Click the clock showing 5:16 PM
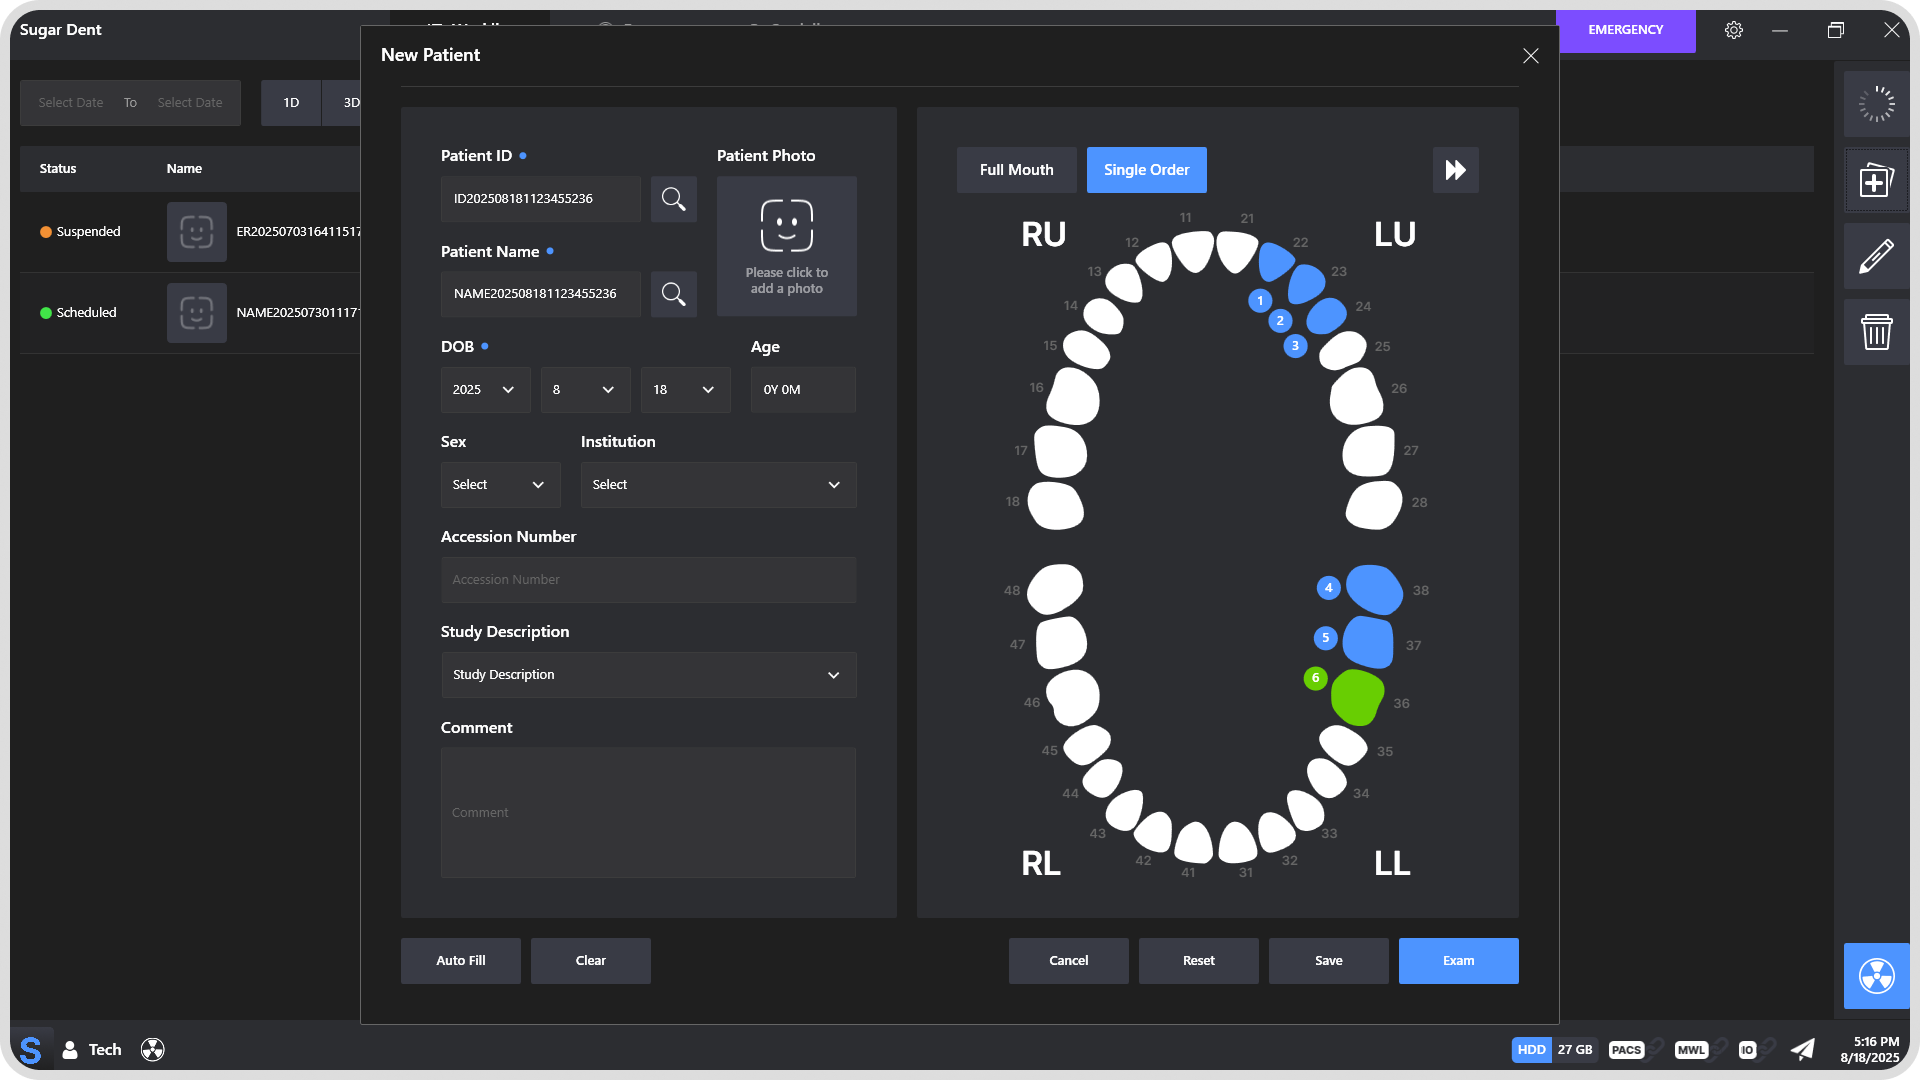 click(x=1876, y=1042)
